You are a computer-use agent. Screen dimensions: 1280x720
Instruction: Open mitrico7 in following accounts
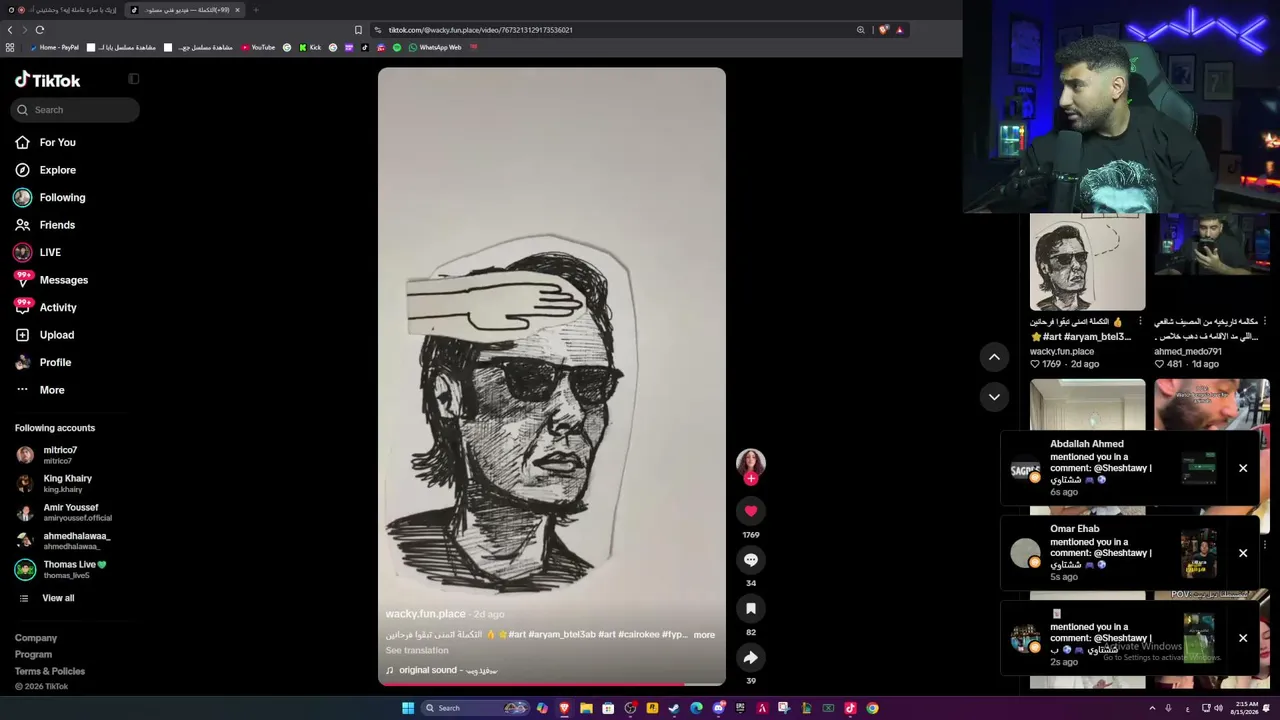pos(47,455)
